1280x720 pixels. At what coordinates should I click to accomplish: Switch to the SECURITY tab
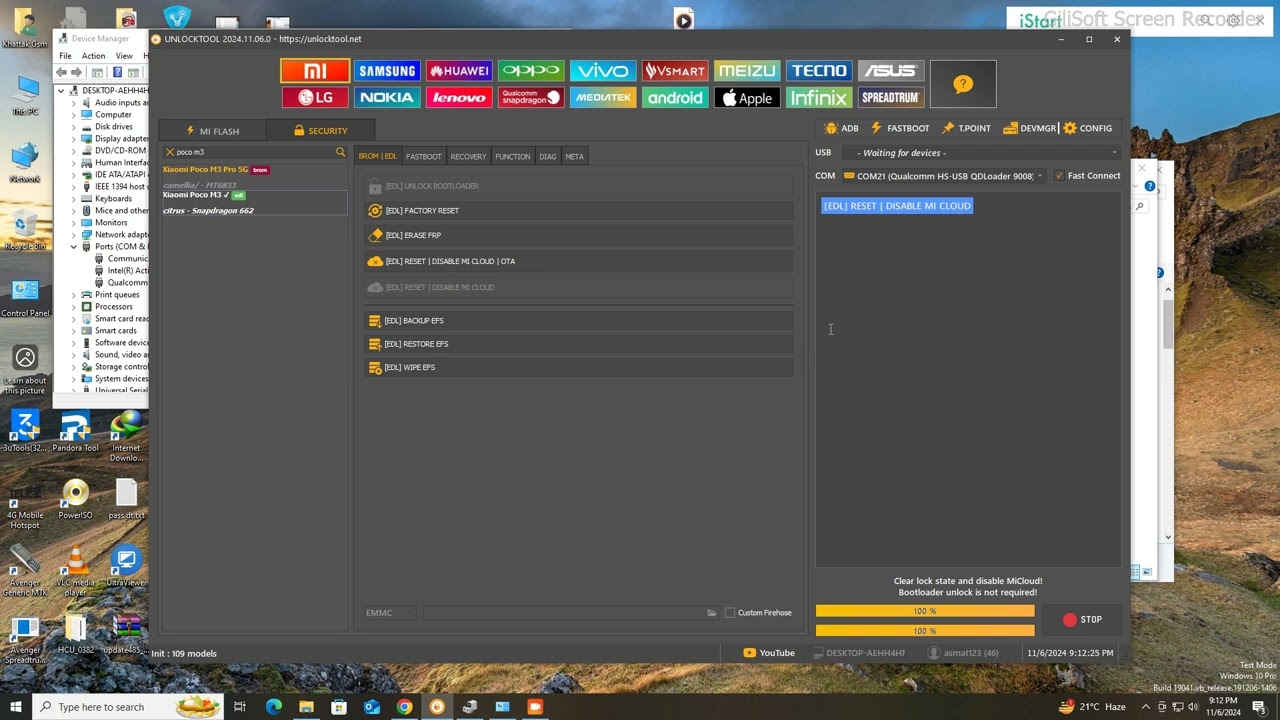pyautogui.click(x=320, y=131)
